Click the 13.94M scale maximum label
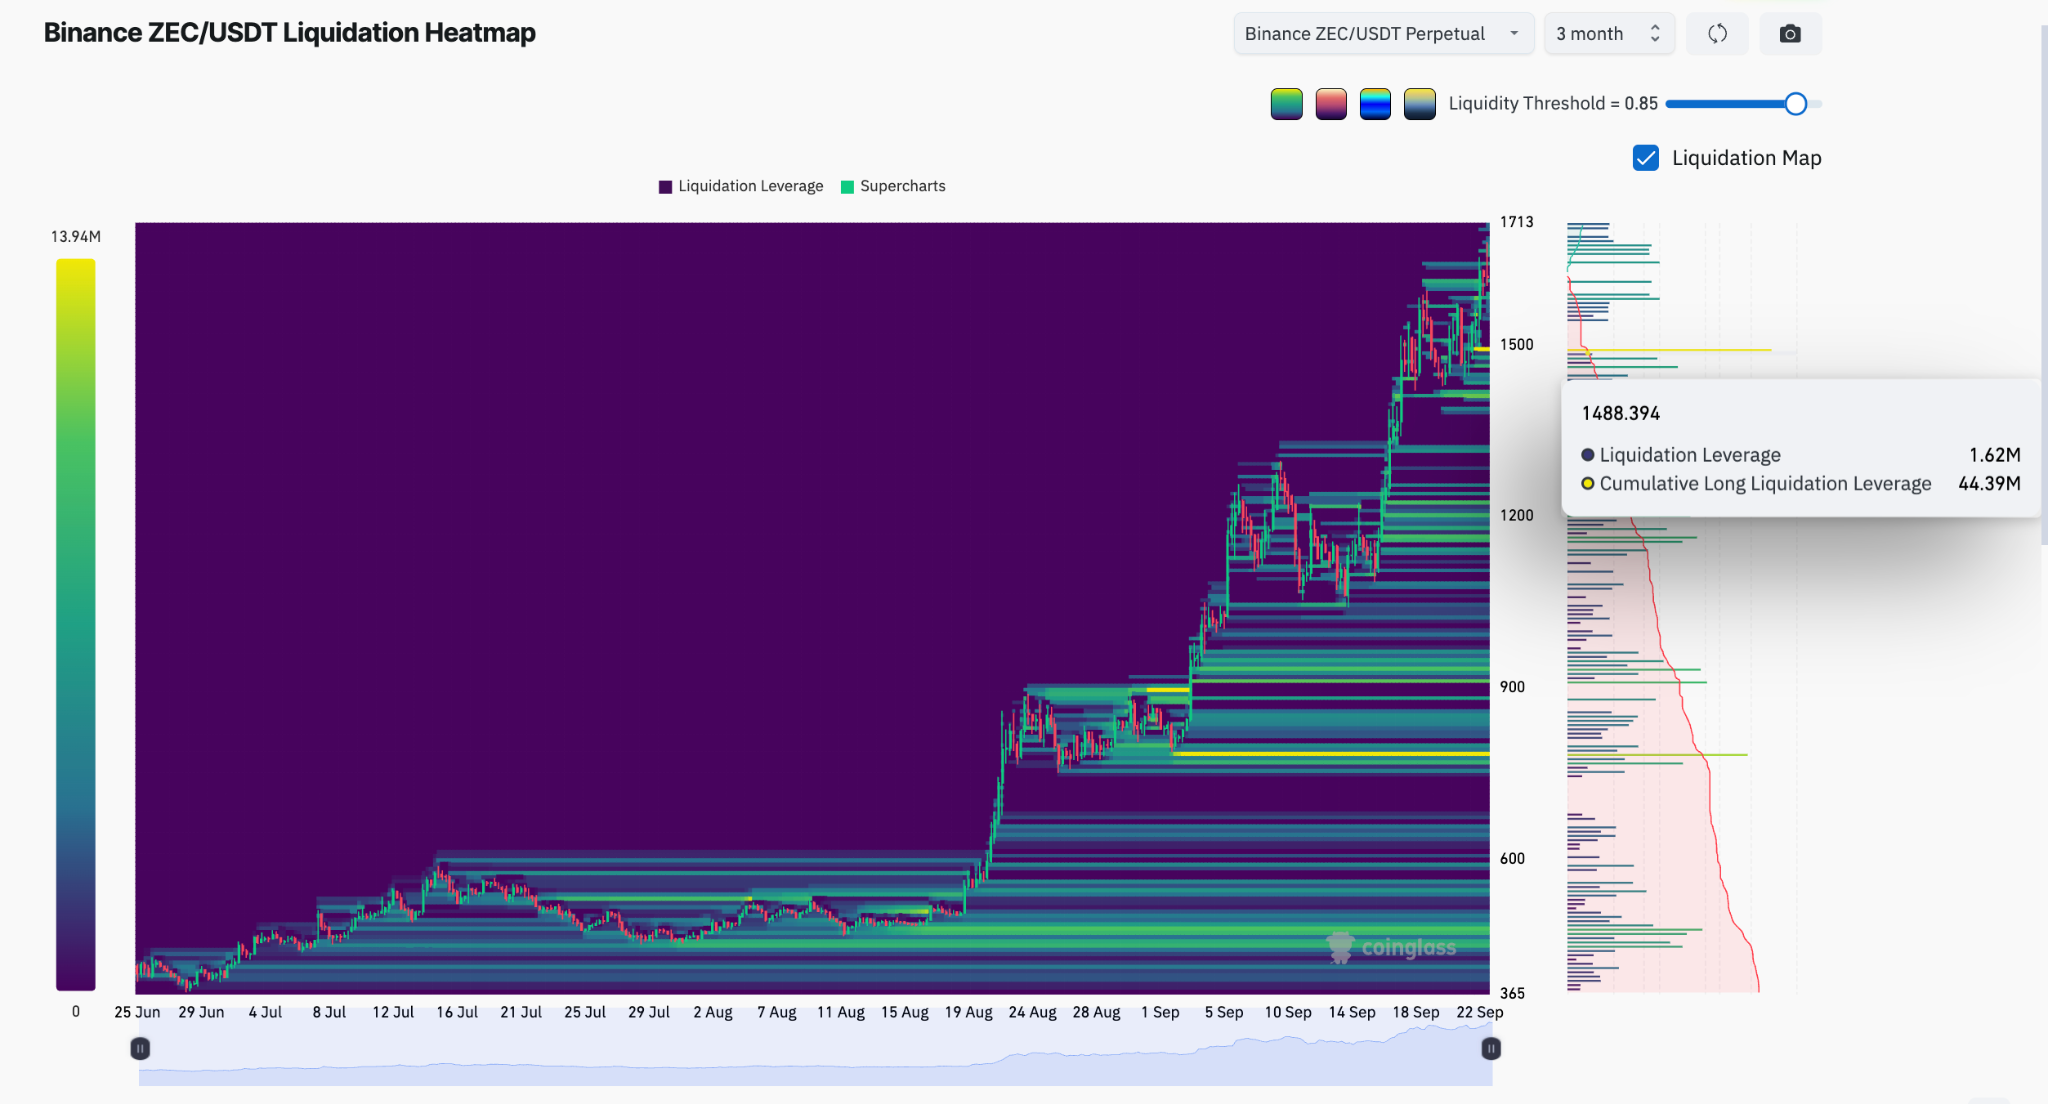Viewport: 2048px width, 1104px height. pyautogui.click(x=76, y=237)
